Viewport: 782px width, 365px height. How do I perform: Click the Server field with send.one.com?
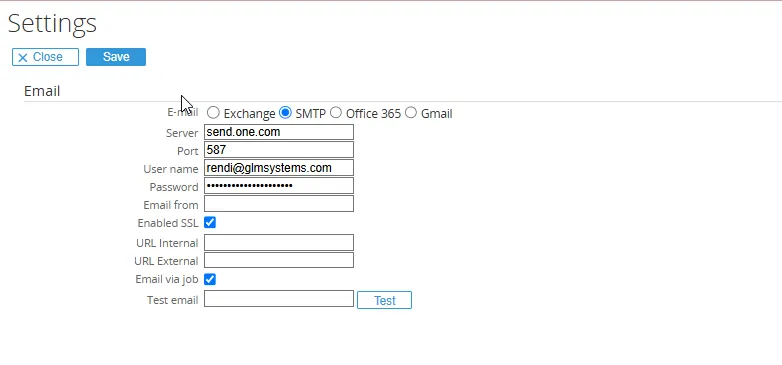279,132
